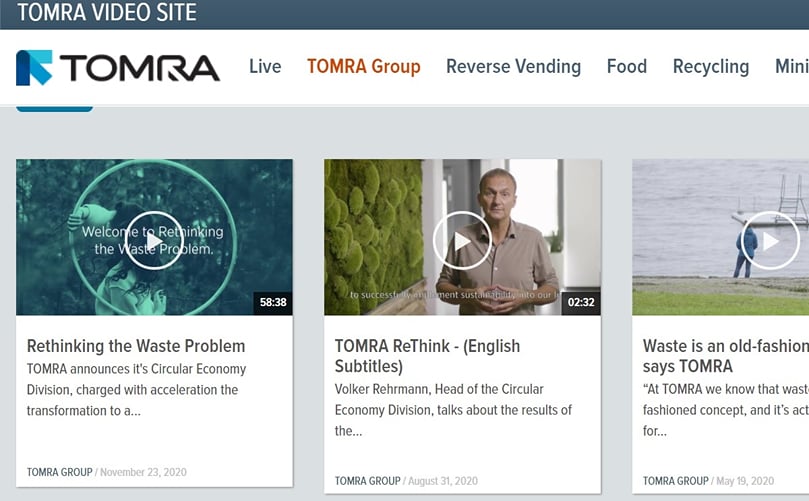Viewport: 809px width, 501px height.
Task: Go to the Food section
Action: tap(627, 67)
